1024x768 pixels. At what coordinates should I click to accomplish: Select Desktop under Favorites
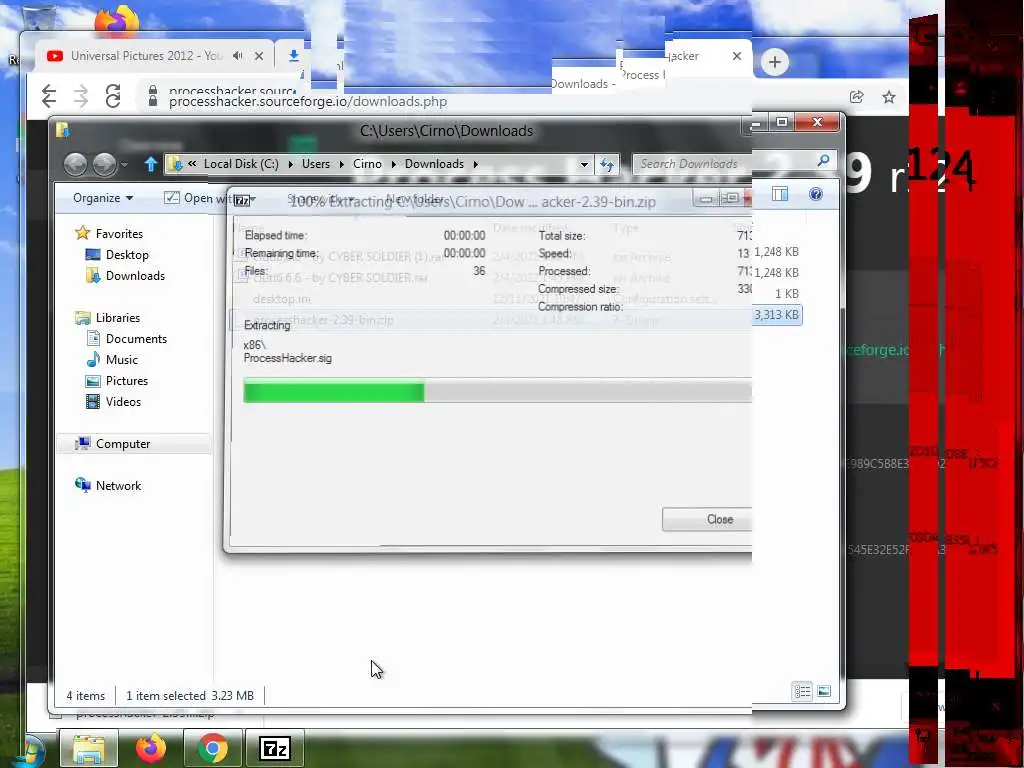pyautogui.click(x=127, y=255)
